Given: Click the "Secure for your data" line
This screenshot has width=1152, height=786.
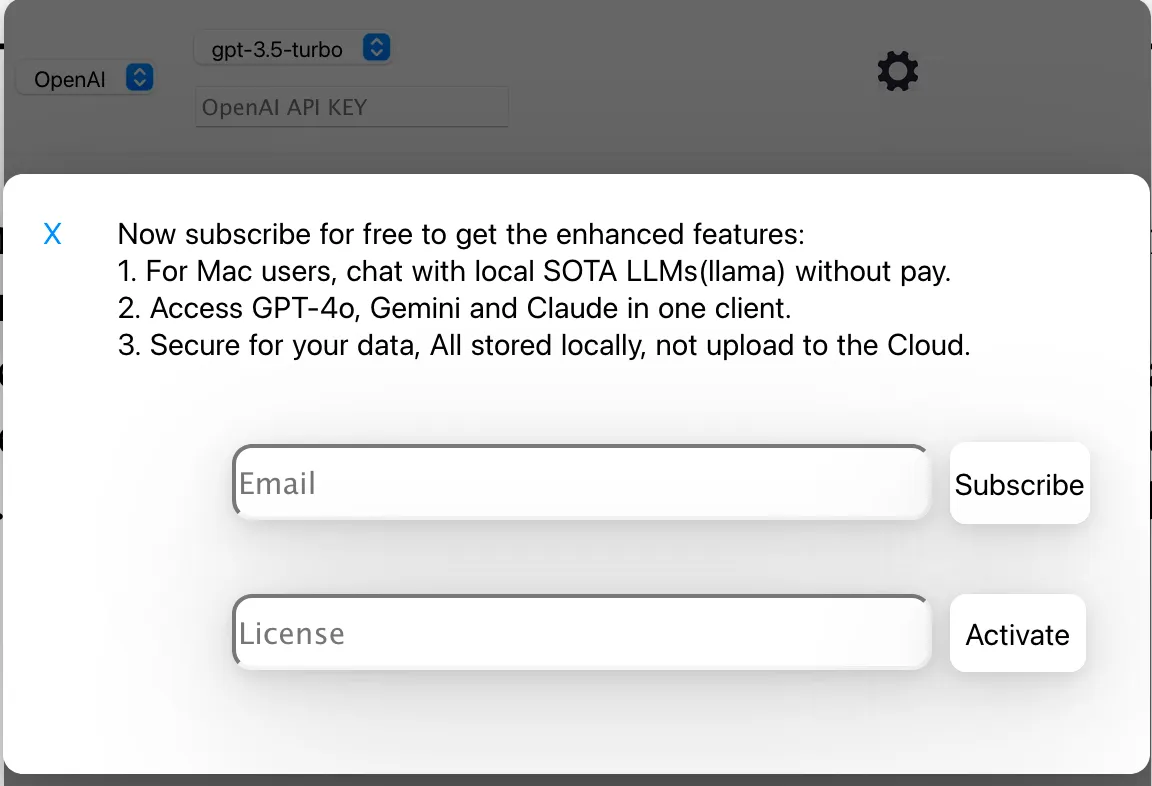Looking at the screenshot, I should coord(543,345).
